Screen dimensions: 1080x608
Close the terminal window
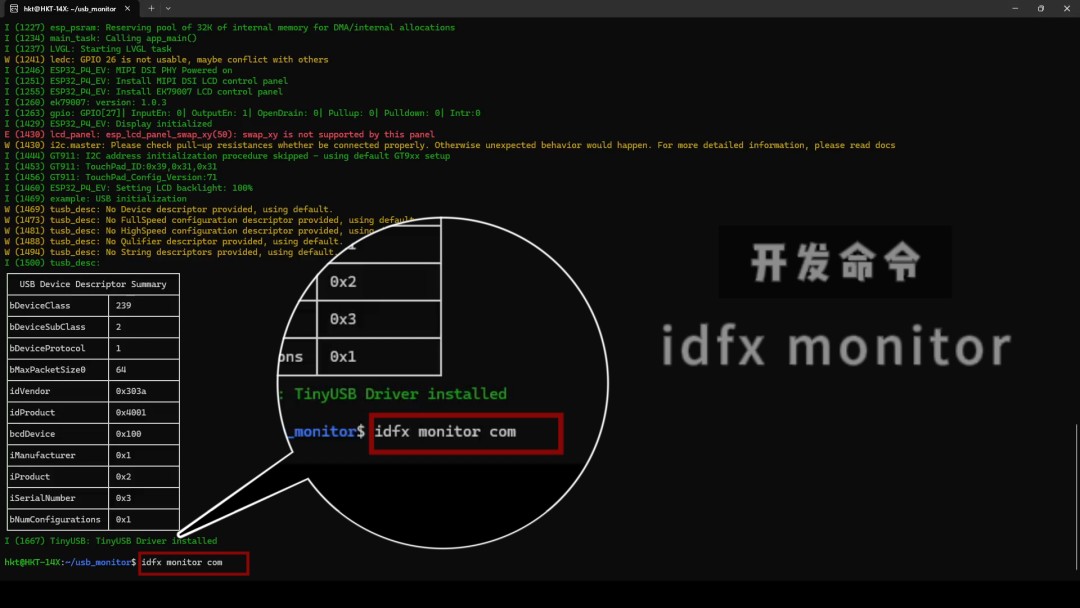coord(1067,8)
